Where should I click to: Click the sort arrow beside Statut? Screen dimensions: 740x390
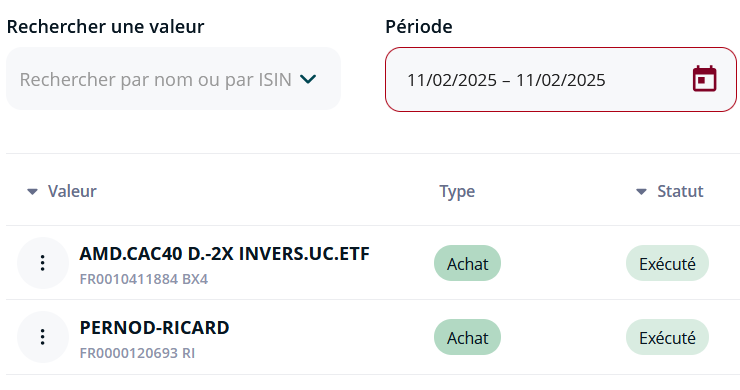tap(641, 192)
